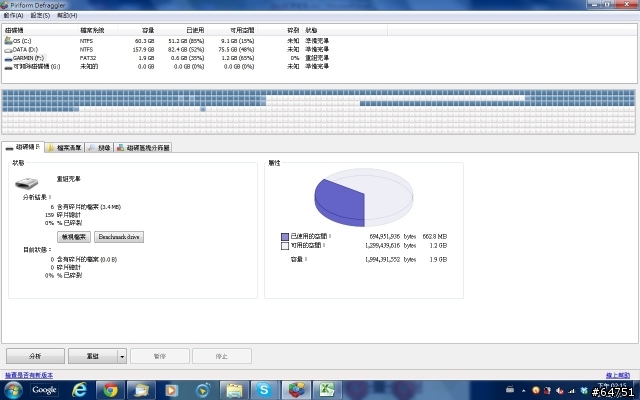Click the used space purple color swatch

285,237
